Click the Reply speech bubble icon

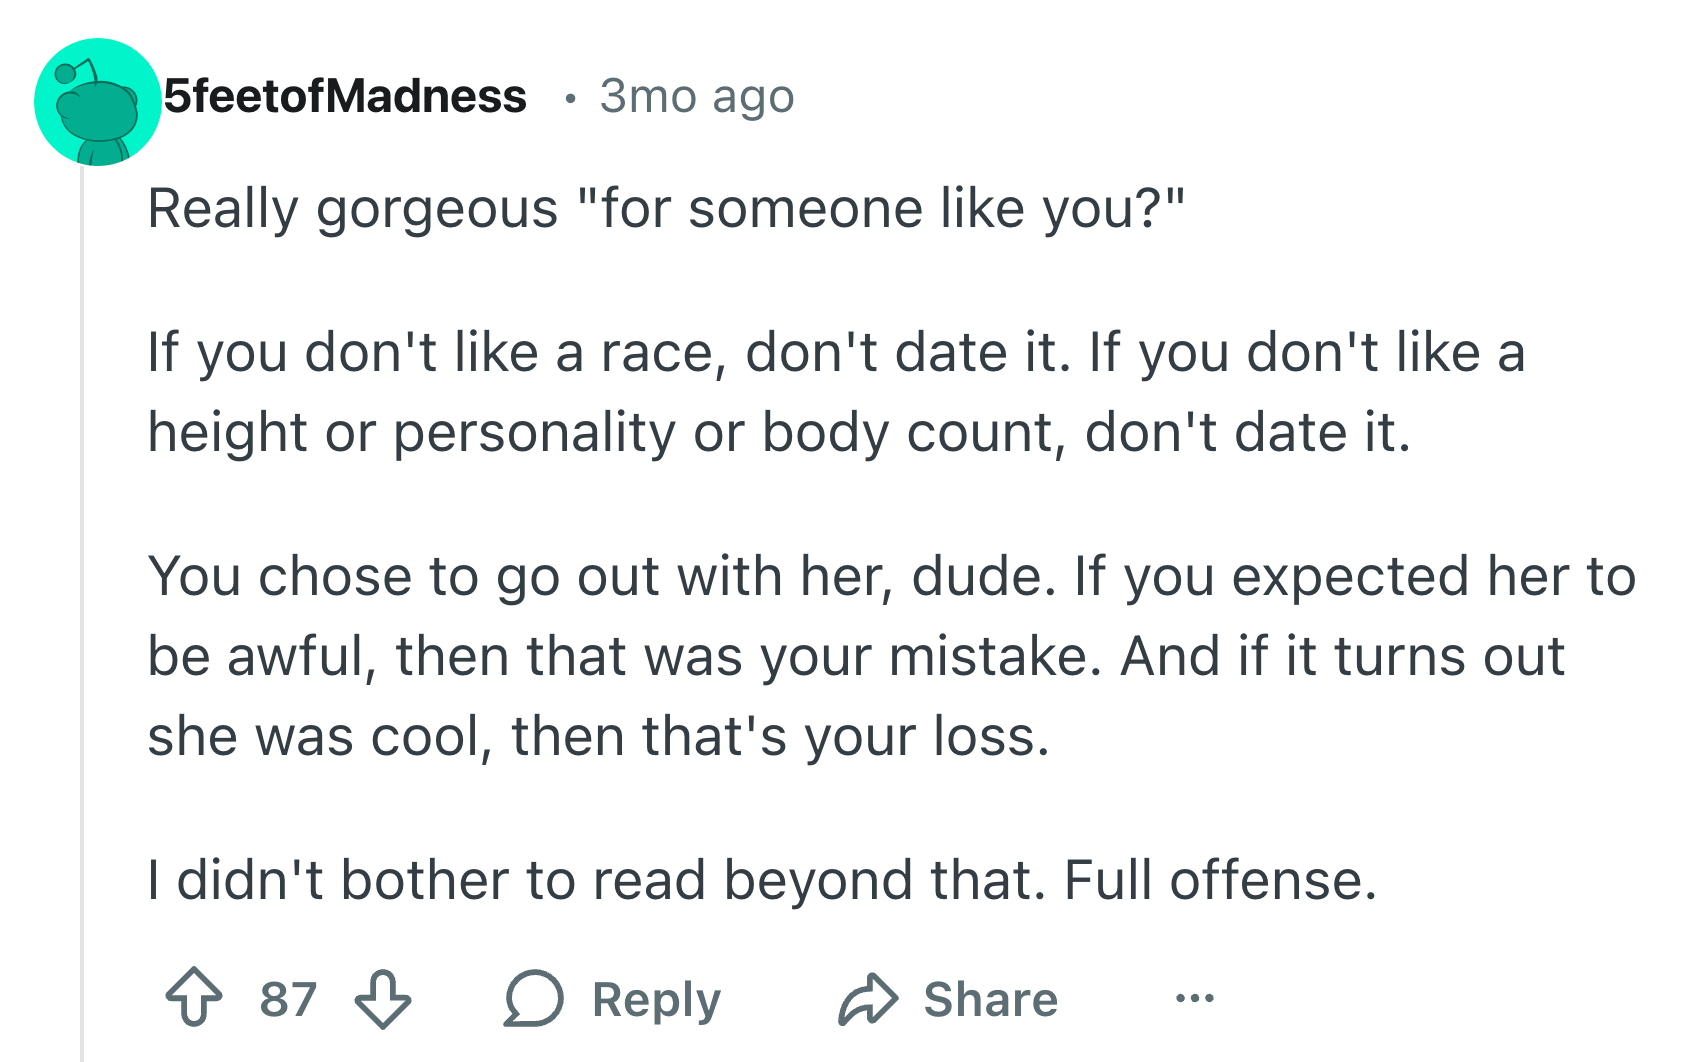tap(533, 998)
